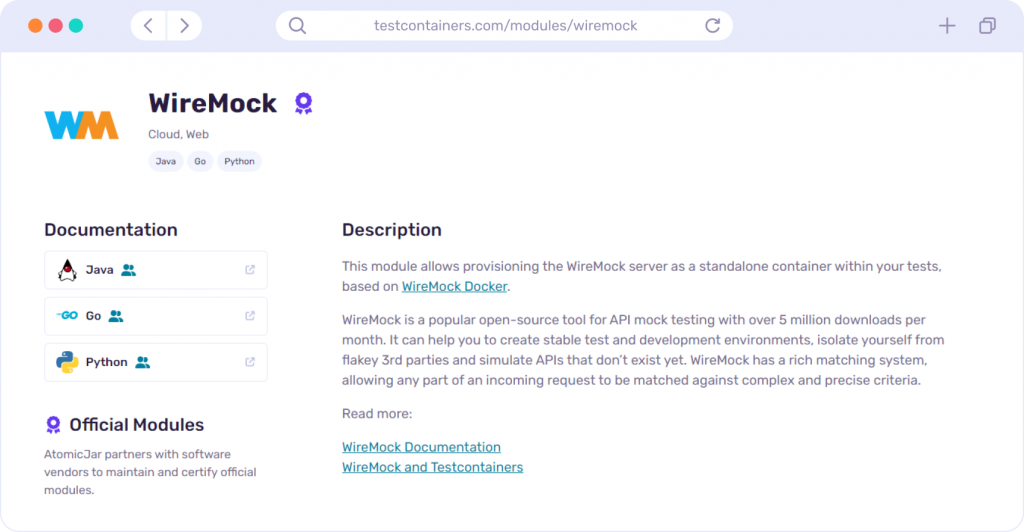The width and height of the screenshot is (1024, 532).
Task: Click the community people icon beside Python
Action: coord(142,362)
